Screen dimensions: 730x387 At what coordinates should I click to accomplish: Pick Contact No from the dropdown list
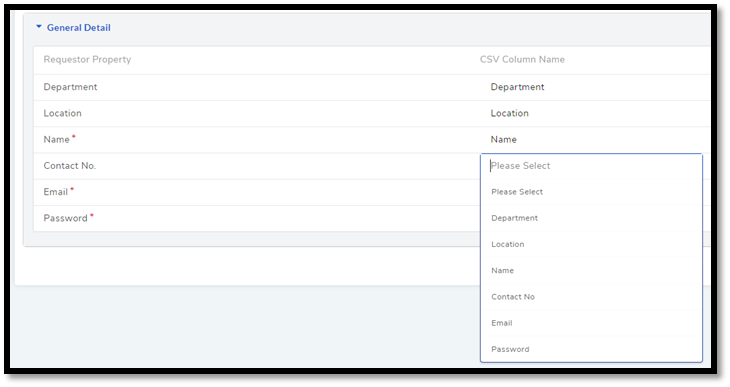591,297
